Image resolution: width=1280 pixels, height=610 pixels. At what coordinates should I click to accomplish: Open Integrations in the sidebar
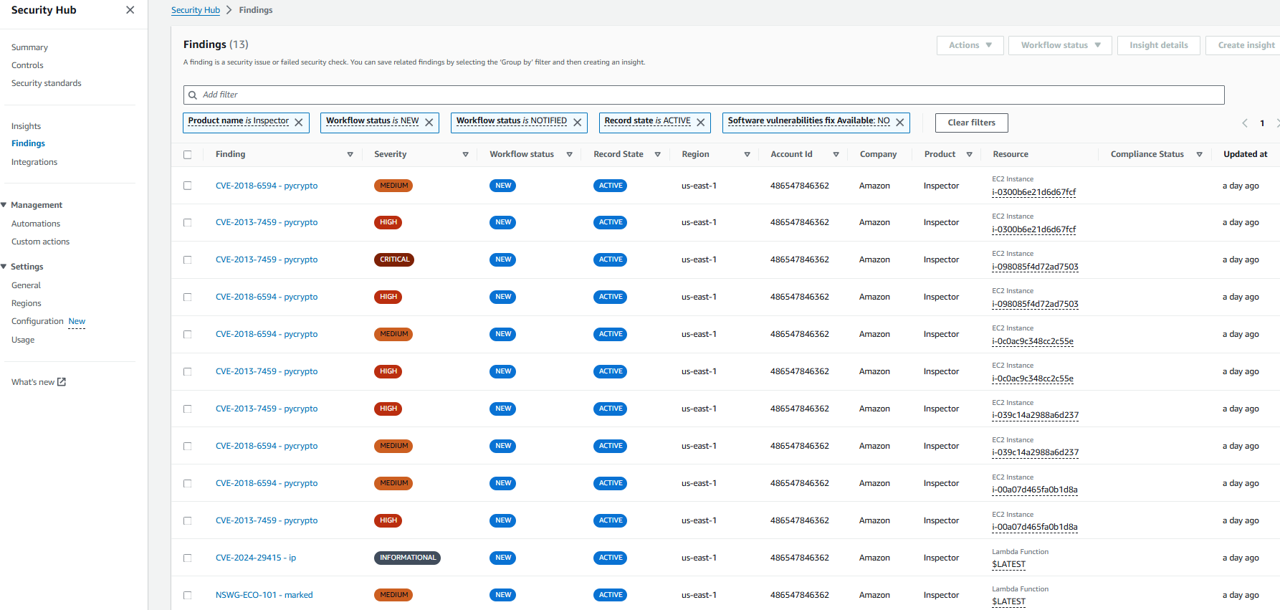coord(34,162)
